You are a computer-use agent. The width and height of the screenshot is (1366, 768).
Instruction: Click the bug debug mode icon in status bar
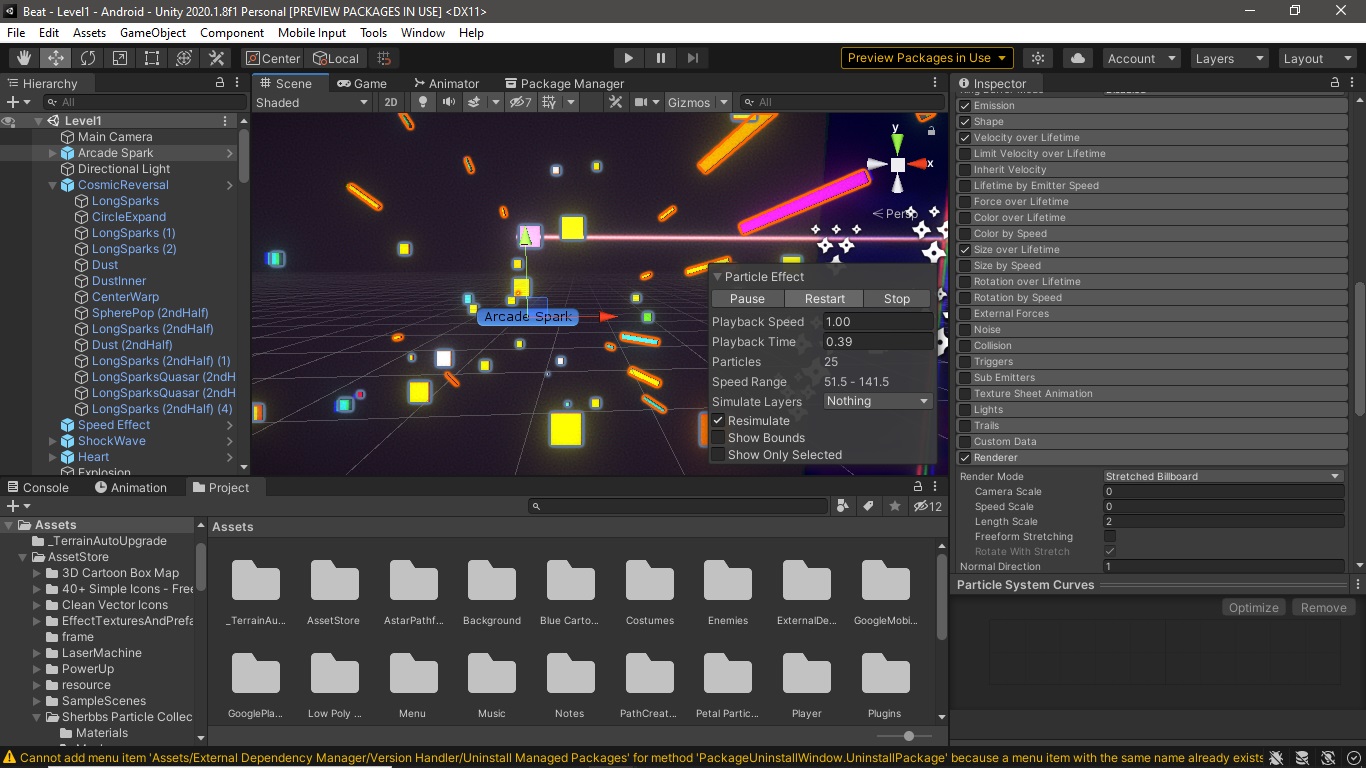pos(1275,758)
